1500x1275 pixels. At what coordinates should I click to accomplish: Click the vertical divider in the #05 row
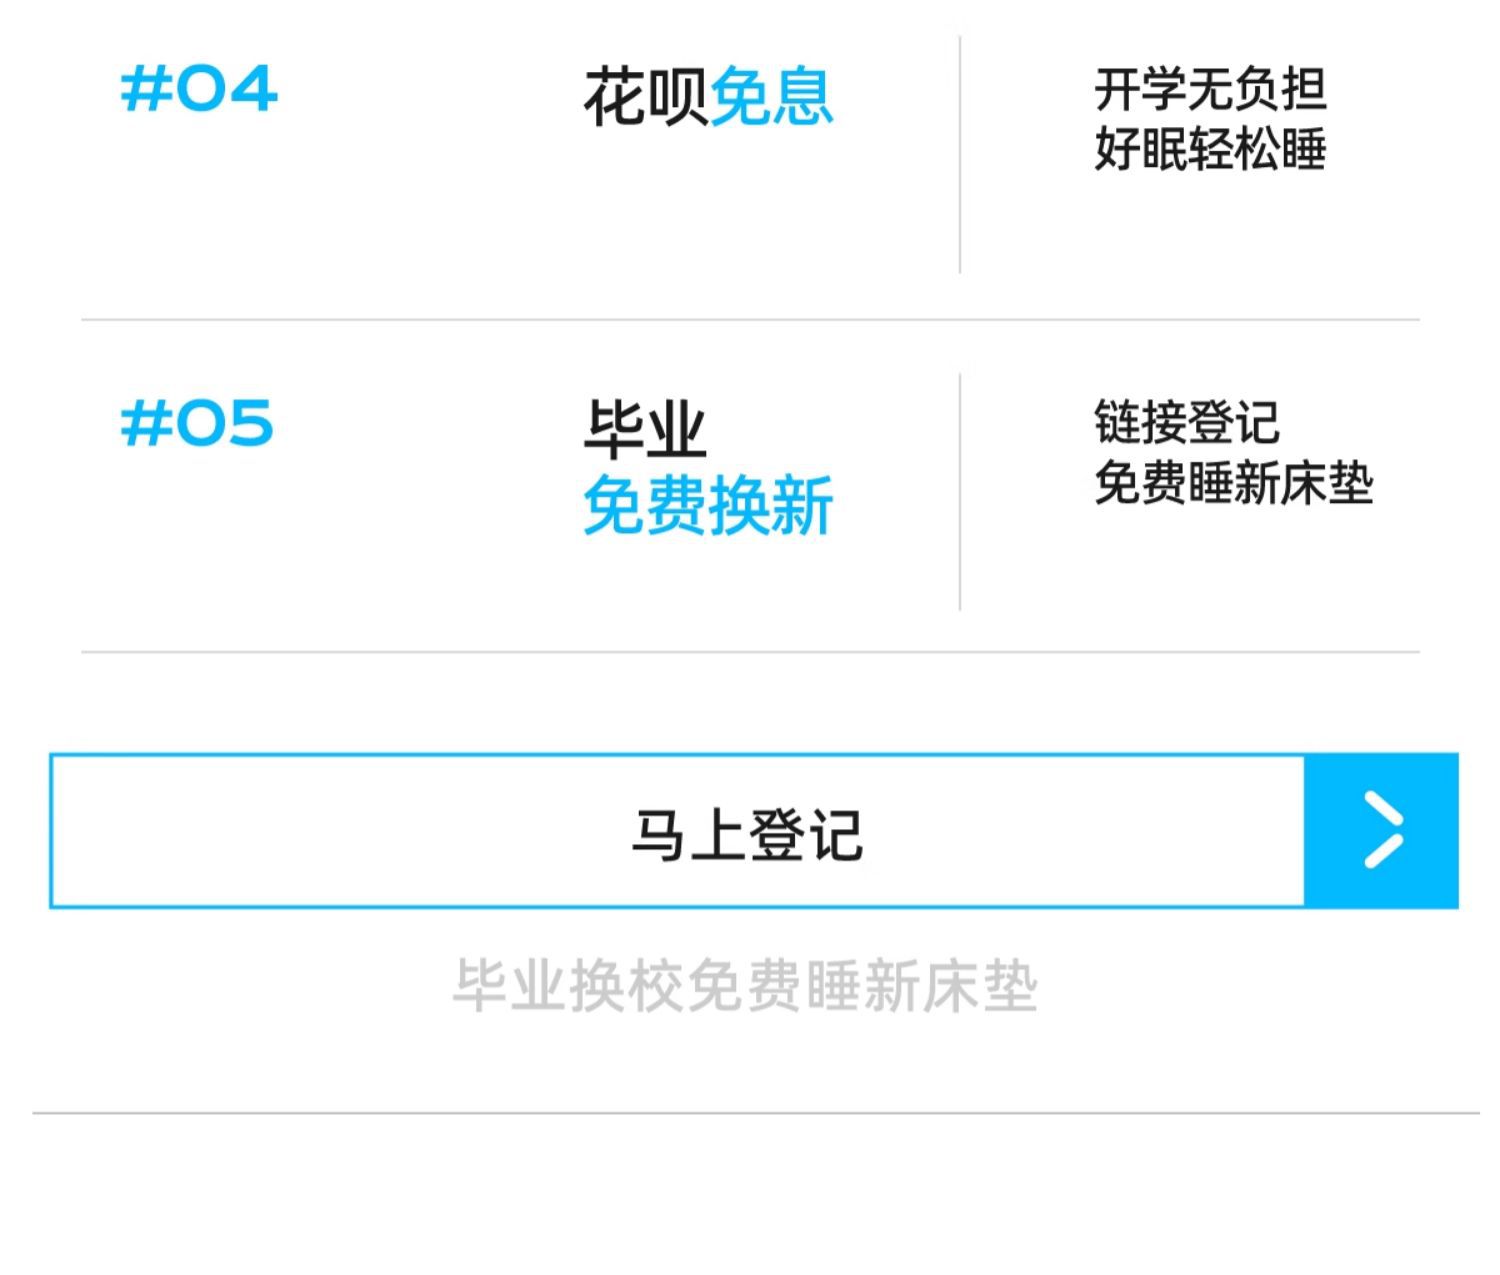(960, 492)
